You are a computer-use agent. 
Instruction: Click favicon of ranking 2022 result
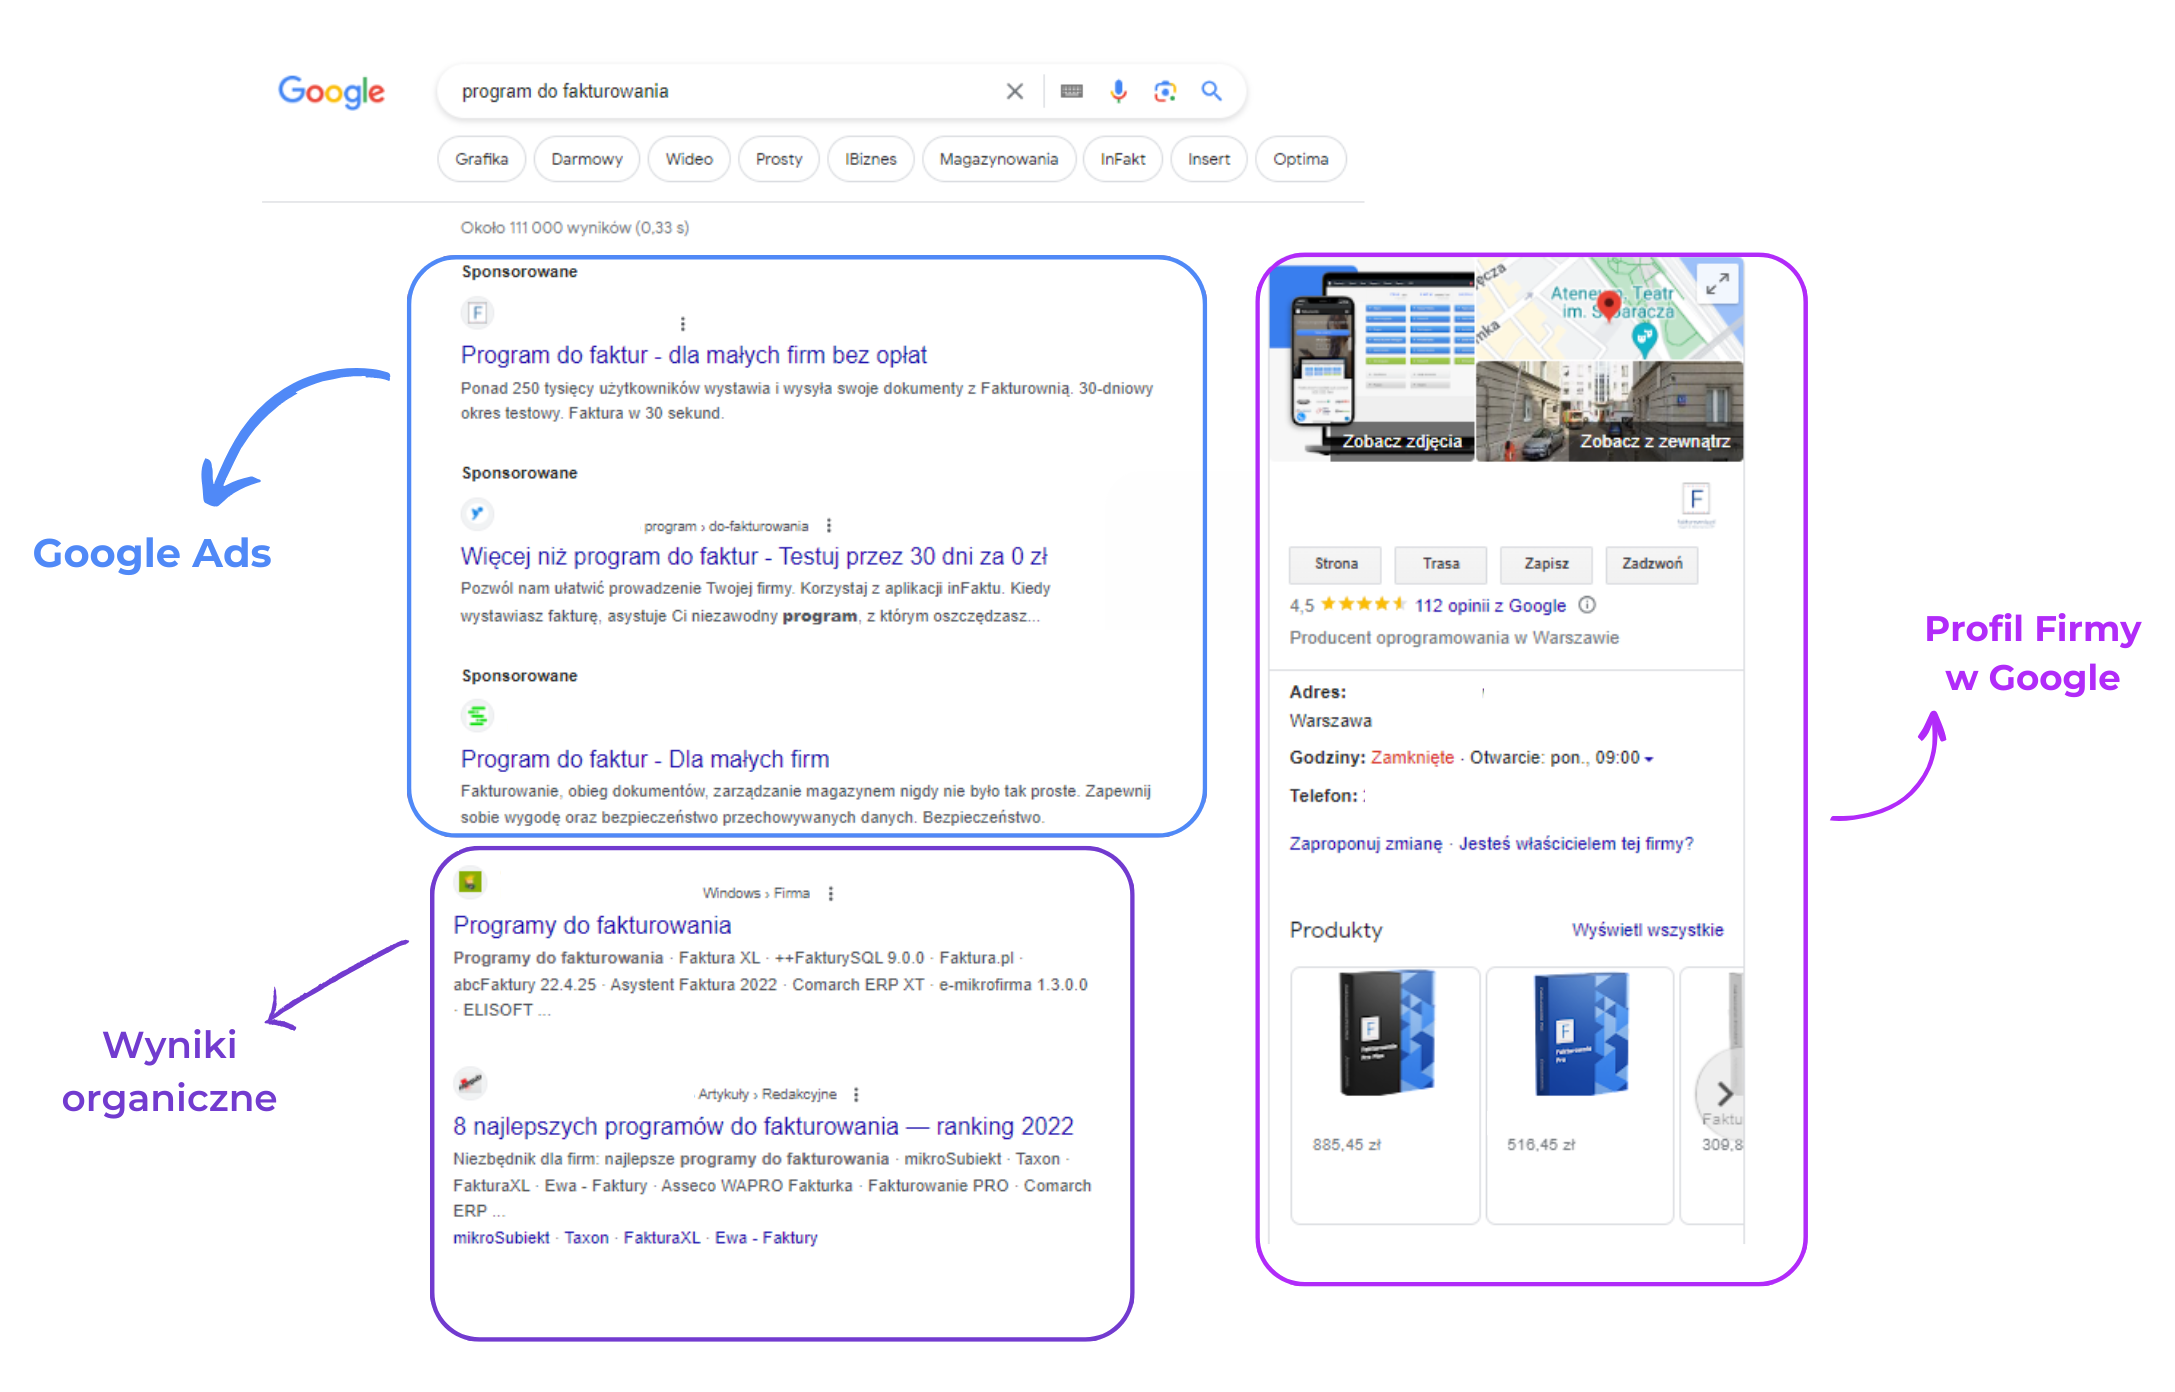470,1082
